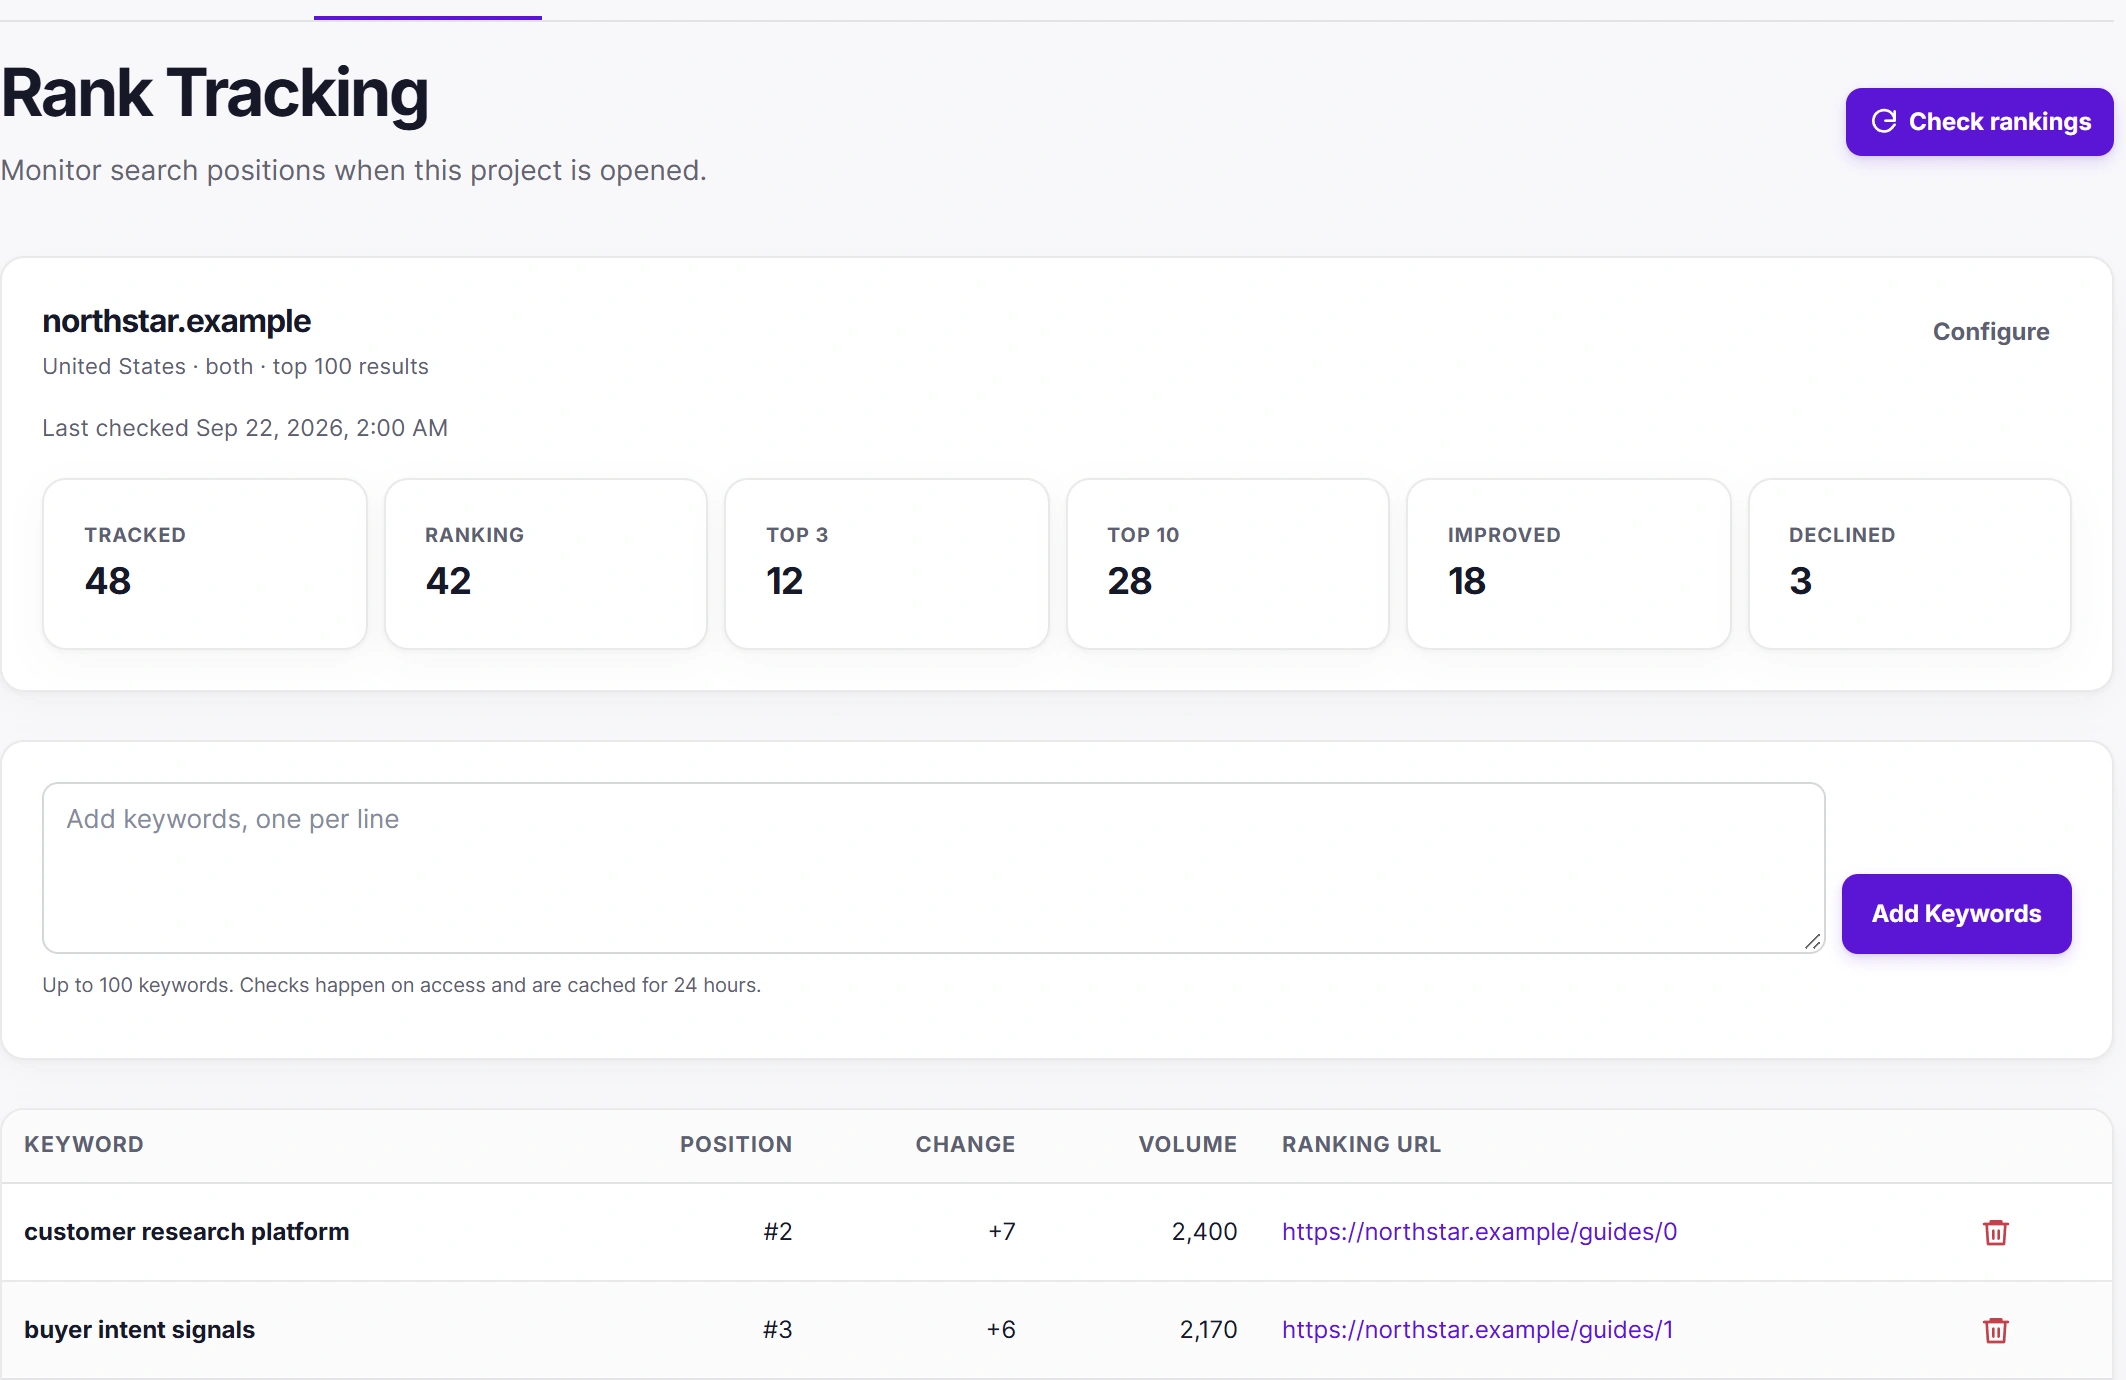Click the Change column header
This screenshot has width=2126, height=1380.
point(965,1145)
